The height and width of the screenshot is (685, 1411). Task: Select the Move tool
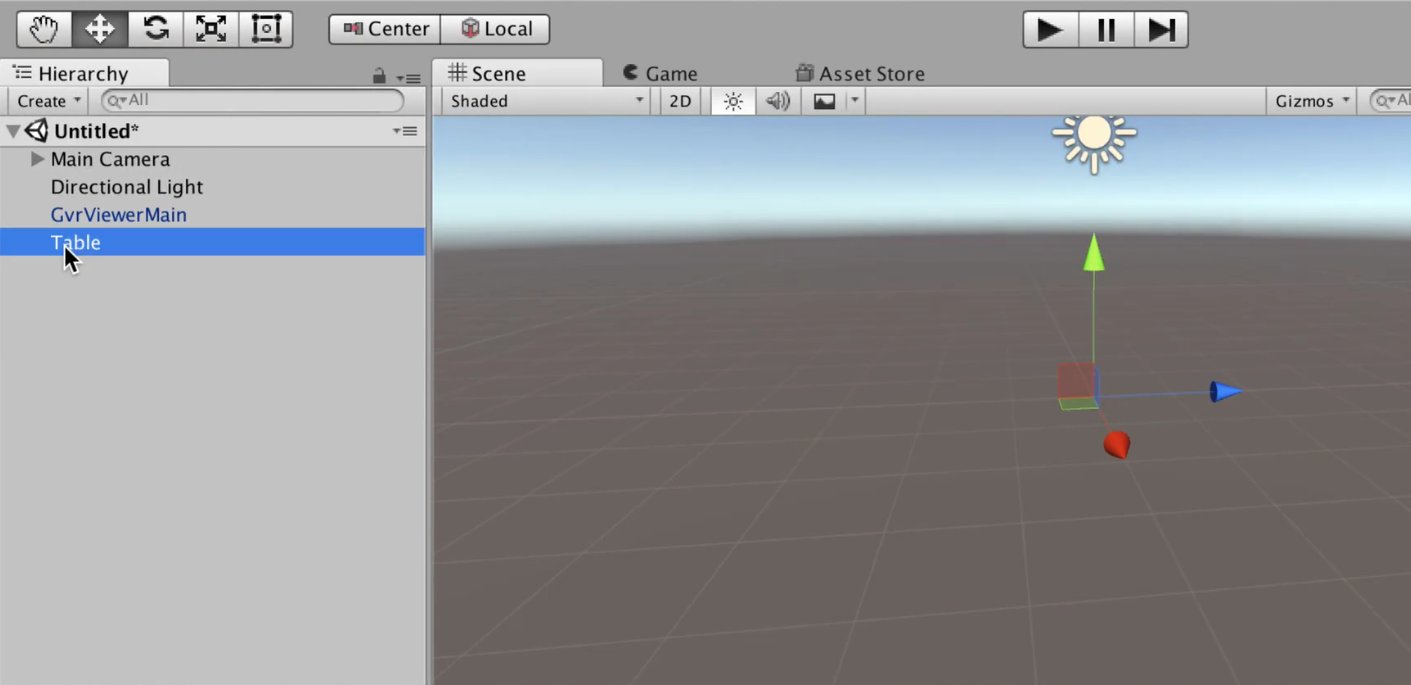[x=99, y=28]
